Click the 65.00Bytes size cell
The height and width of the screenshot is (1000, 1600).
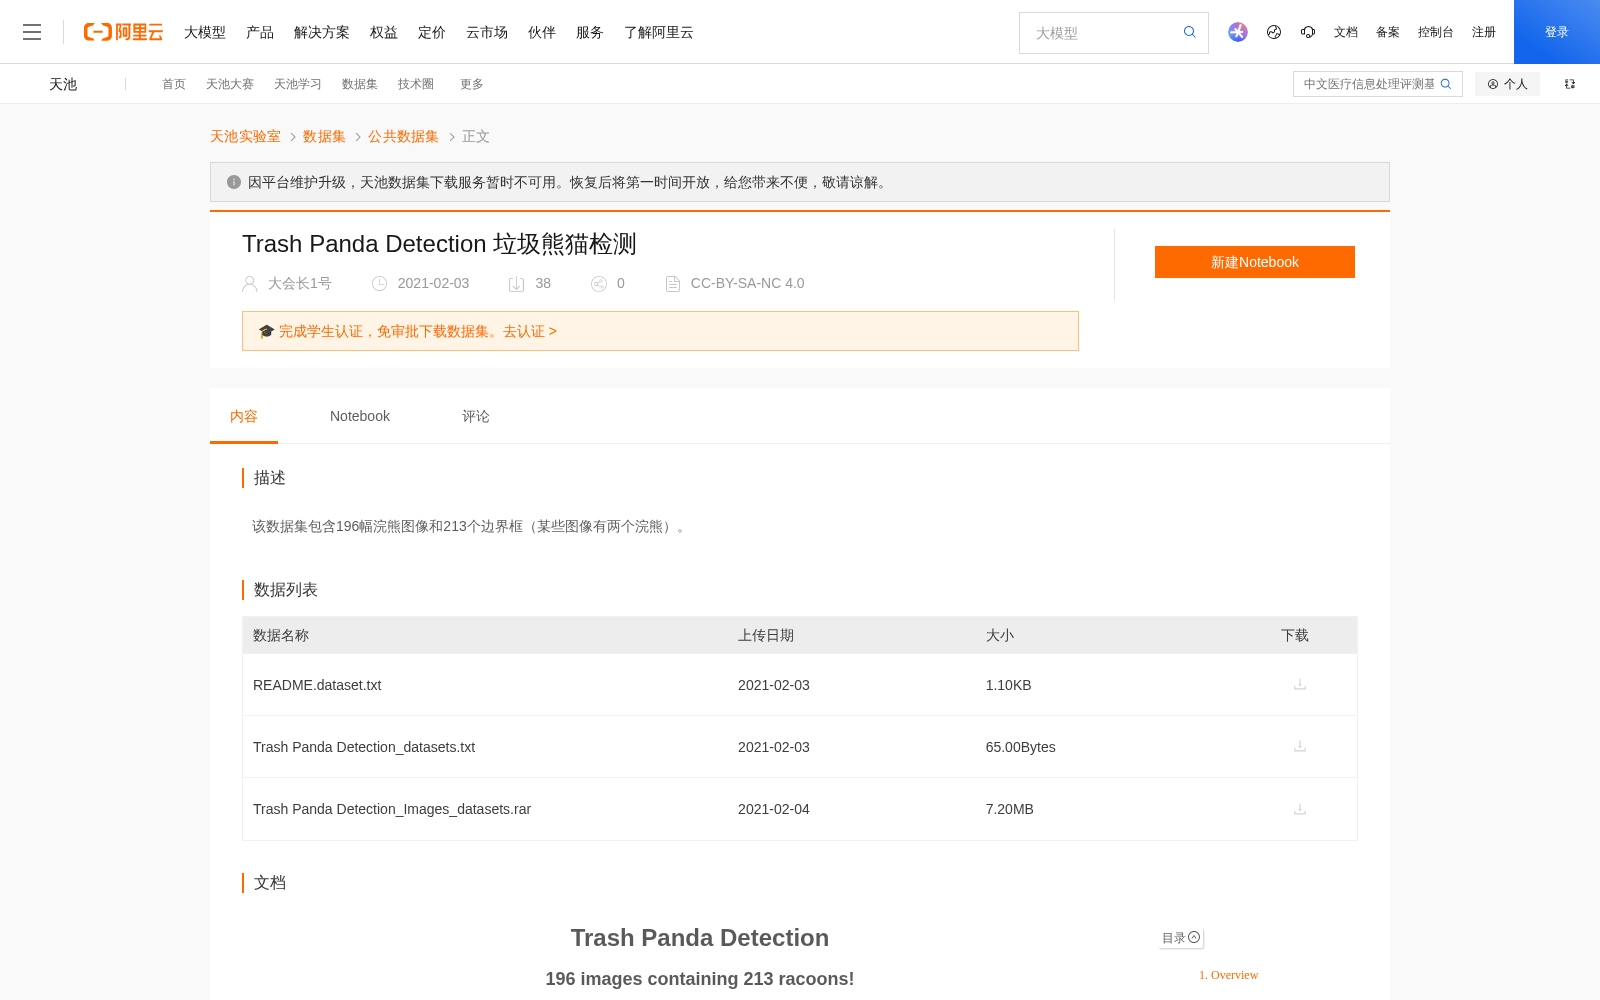[x=1021, y=747]
